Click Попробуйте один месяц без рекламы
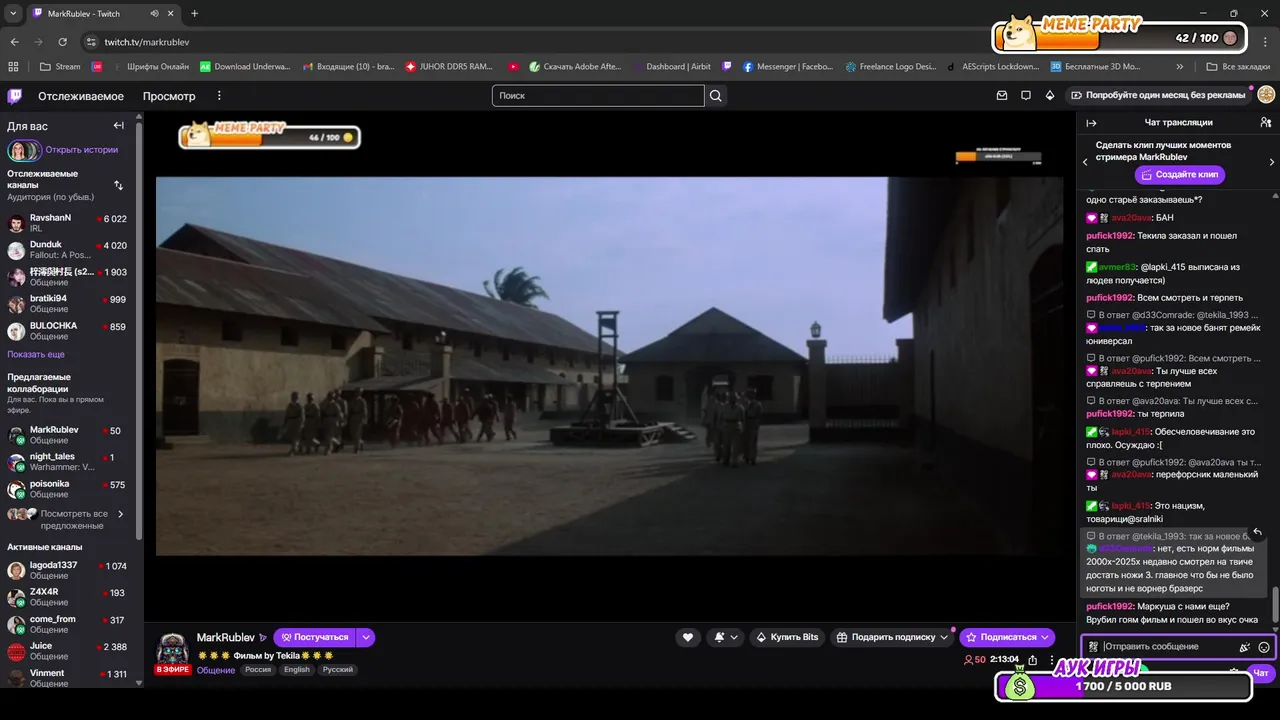Viewport: 1280px width, 720px height. click(x=1156, y=96)
